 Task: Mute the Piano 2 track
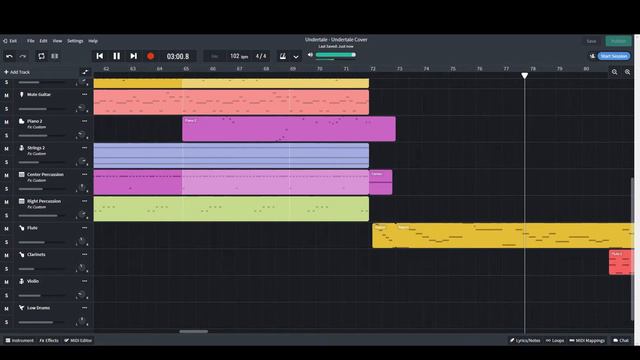[6, 122]
